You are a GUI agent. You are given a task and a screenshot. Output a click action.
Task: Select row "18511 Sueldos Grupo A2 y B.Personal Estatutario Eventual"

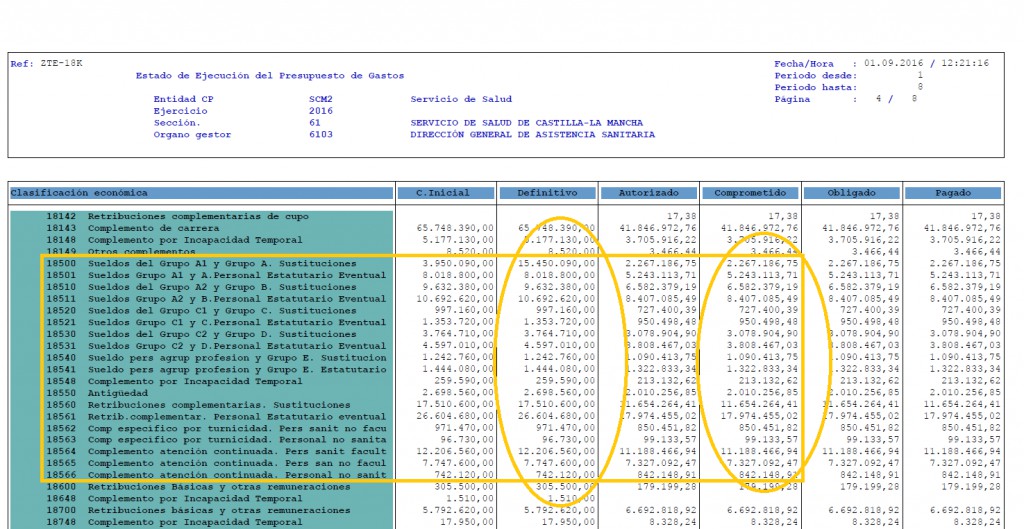[507, 298]
